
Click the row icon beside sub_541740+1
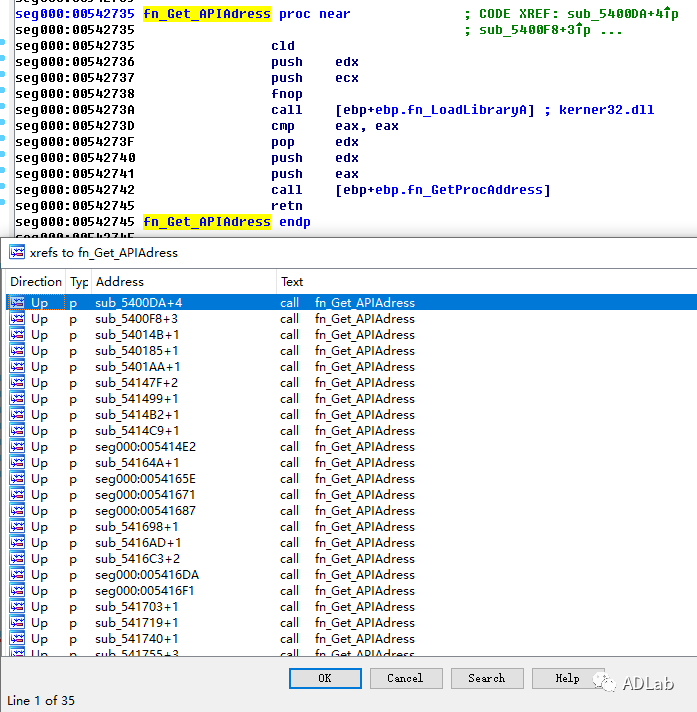click(x=17, y=639)
